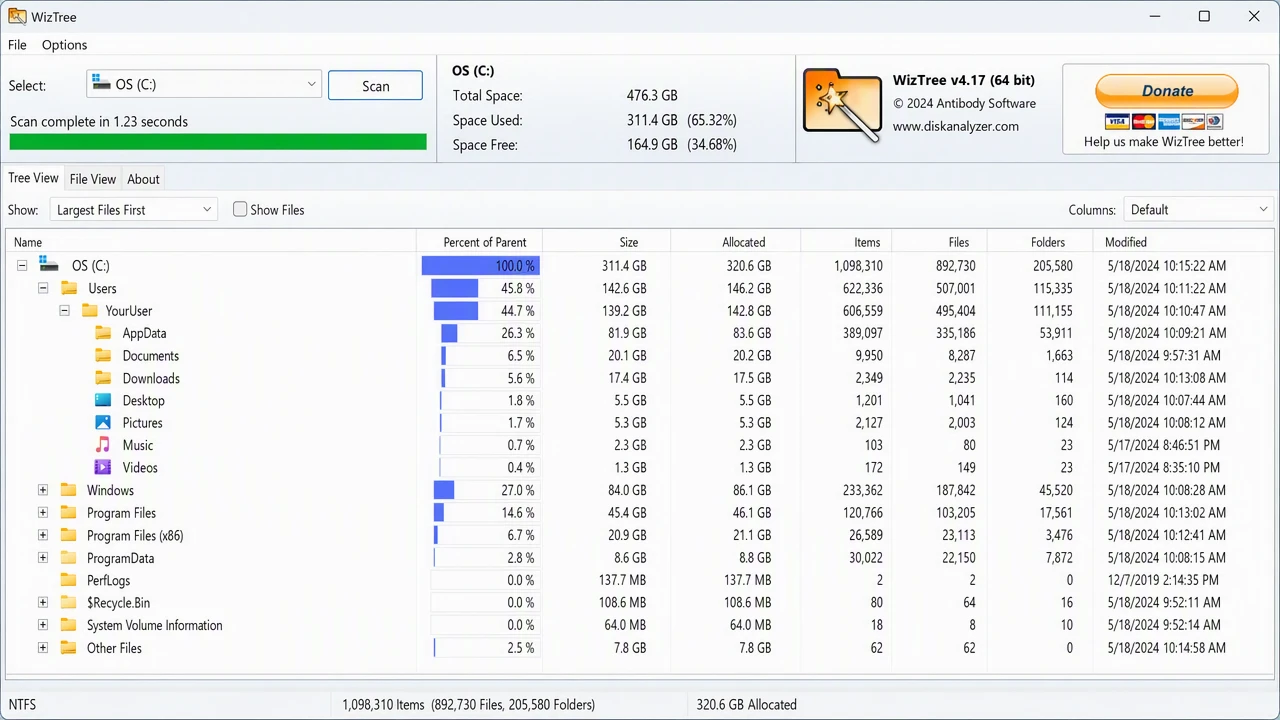
Task: Open the File menu
Action: (17, 45)
